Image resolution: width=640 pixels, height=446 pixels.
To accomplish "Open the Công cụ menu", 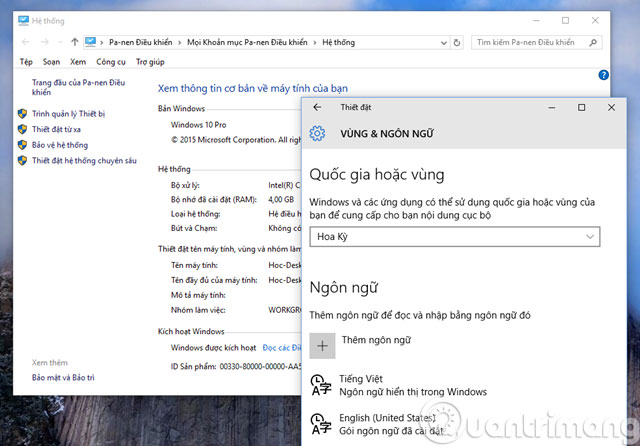I will pos(111,62).
